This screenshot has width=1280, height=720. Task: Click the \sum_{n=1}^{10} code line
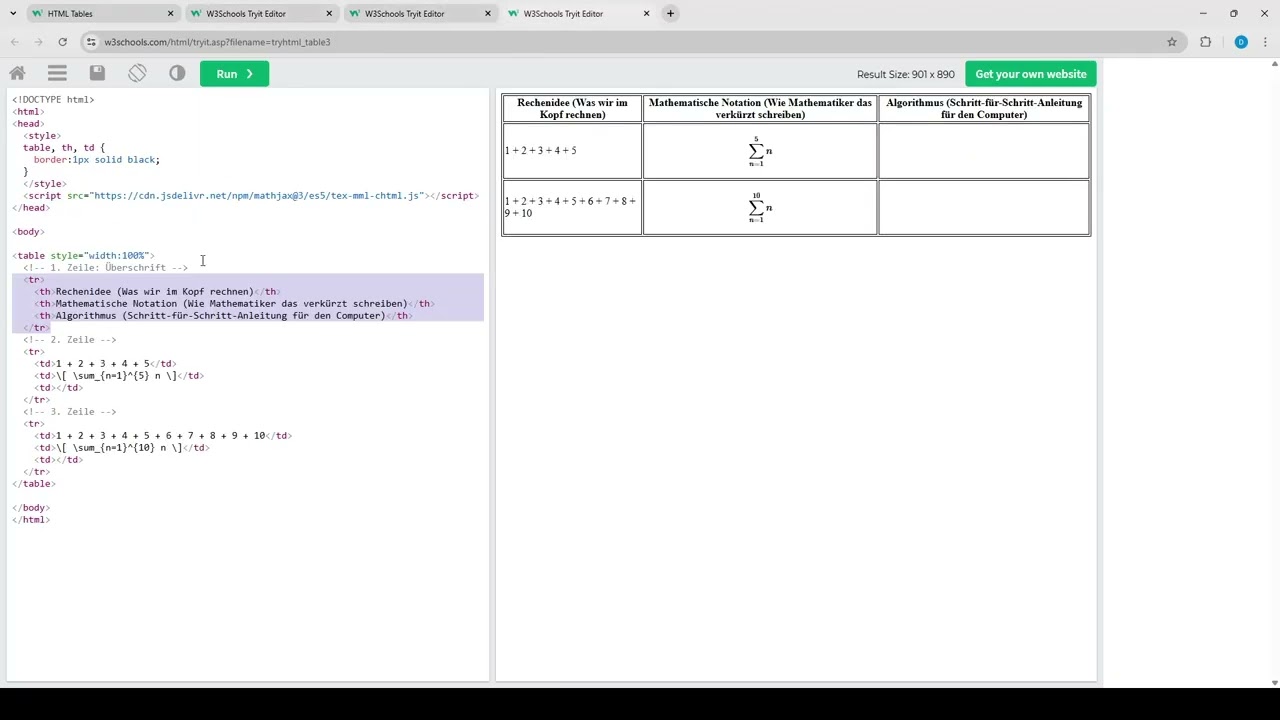[122, 448]
